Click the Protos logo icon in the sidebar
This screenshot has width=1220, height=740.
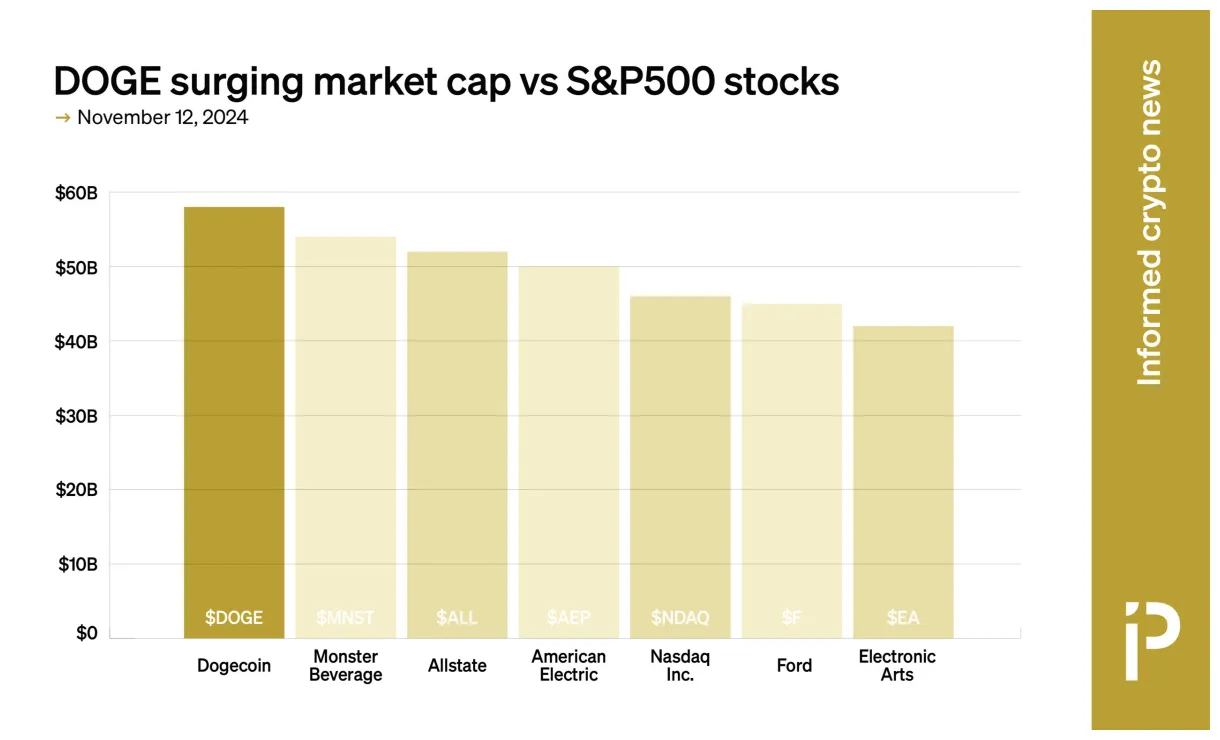coord(1151,640)
